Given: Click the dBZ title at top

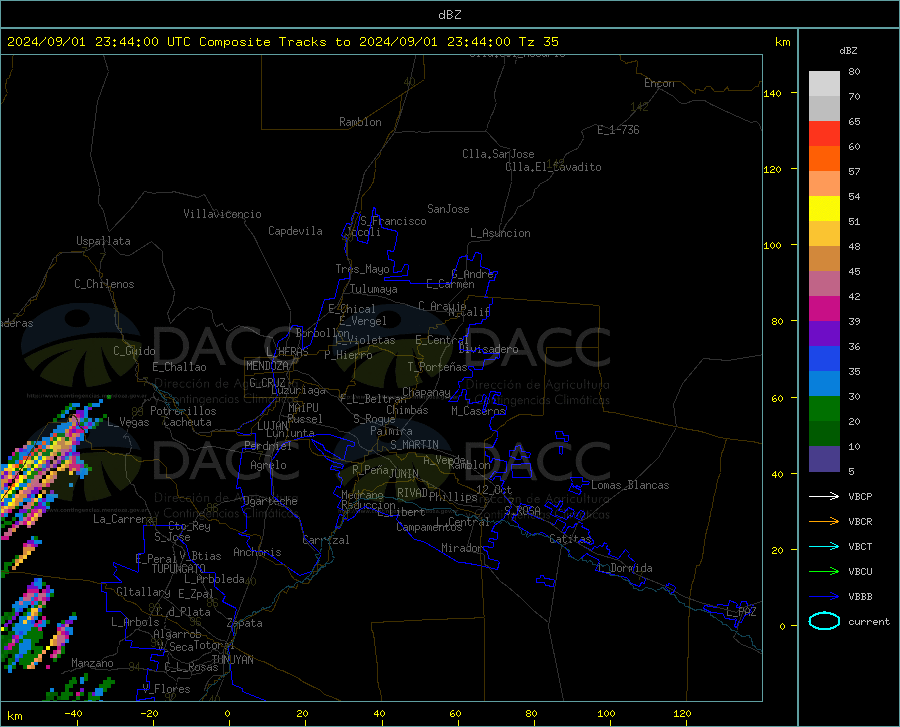Looking at the screenshot, I should pos(450,15).
